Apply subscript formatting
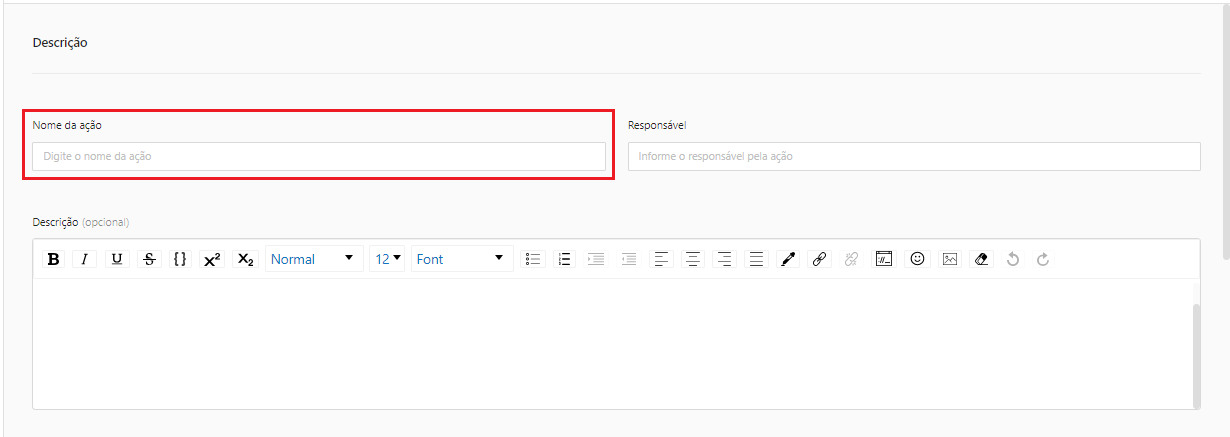 point(245,259)
